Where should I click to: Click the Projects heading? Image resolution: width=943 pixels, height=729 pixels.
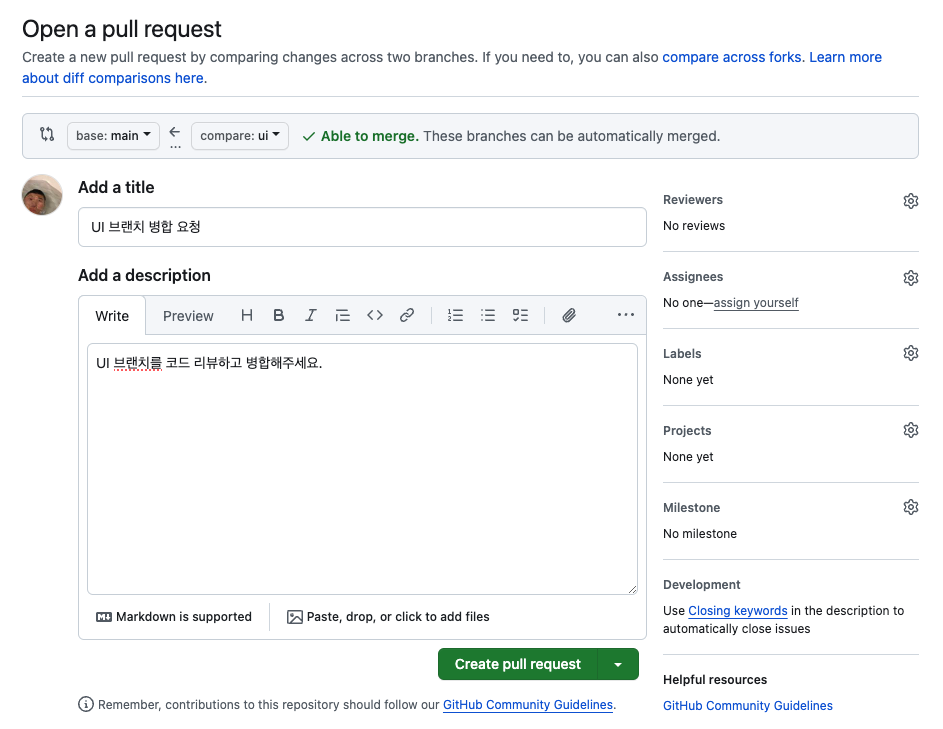coord(687,431)
